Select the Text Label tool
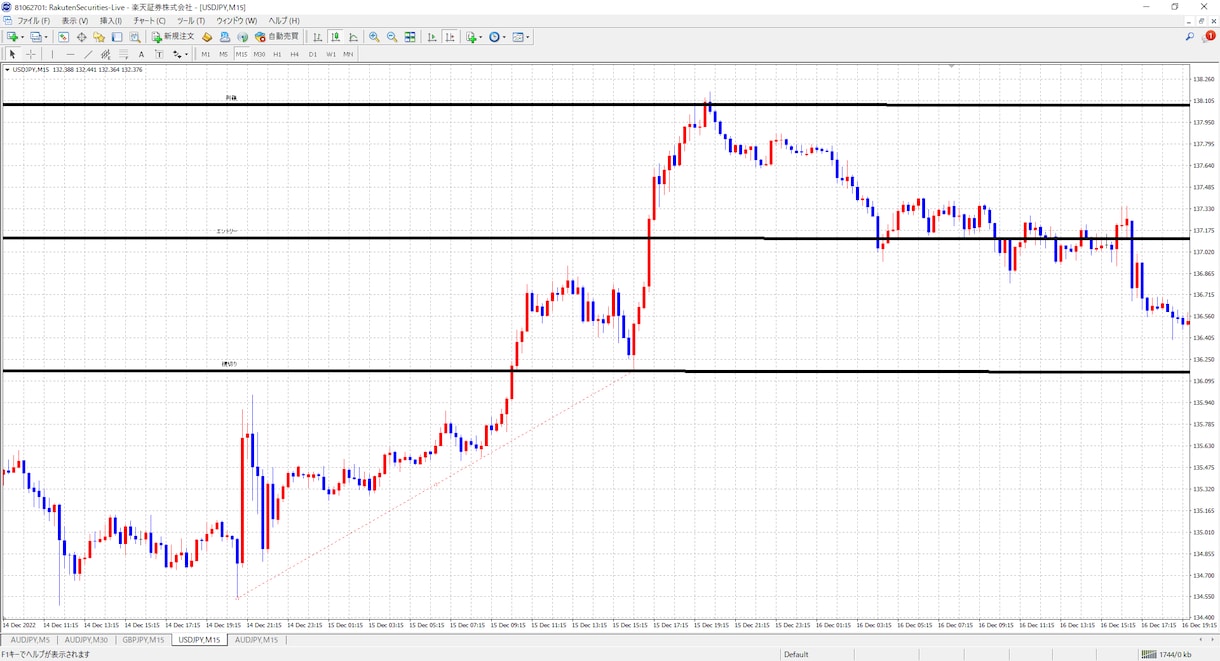 pos(159,54)
